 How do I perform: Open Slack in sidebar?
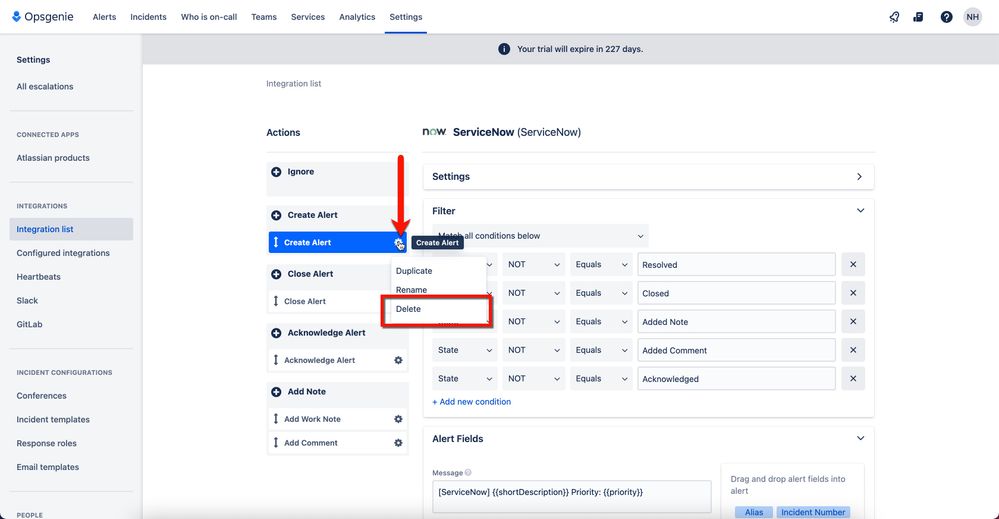pyautogui.click(x=27, y=301)
